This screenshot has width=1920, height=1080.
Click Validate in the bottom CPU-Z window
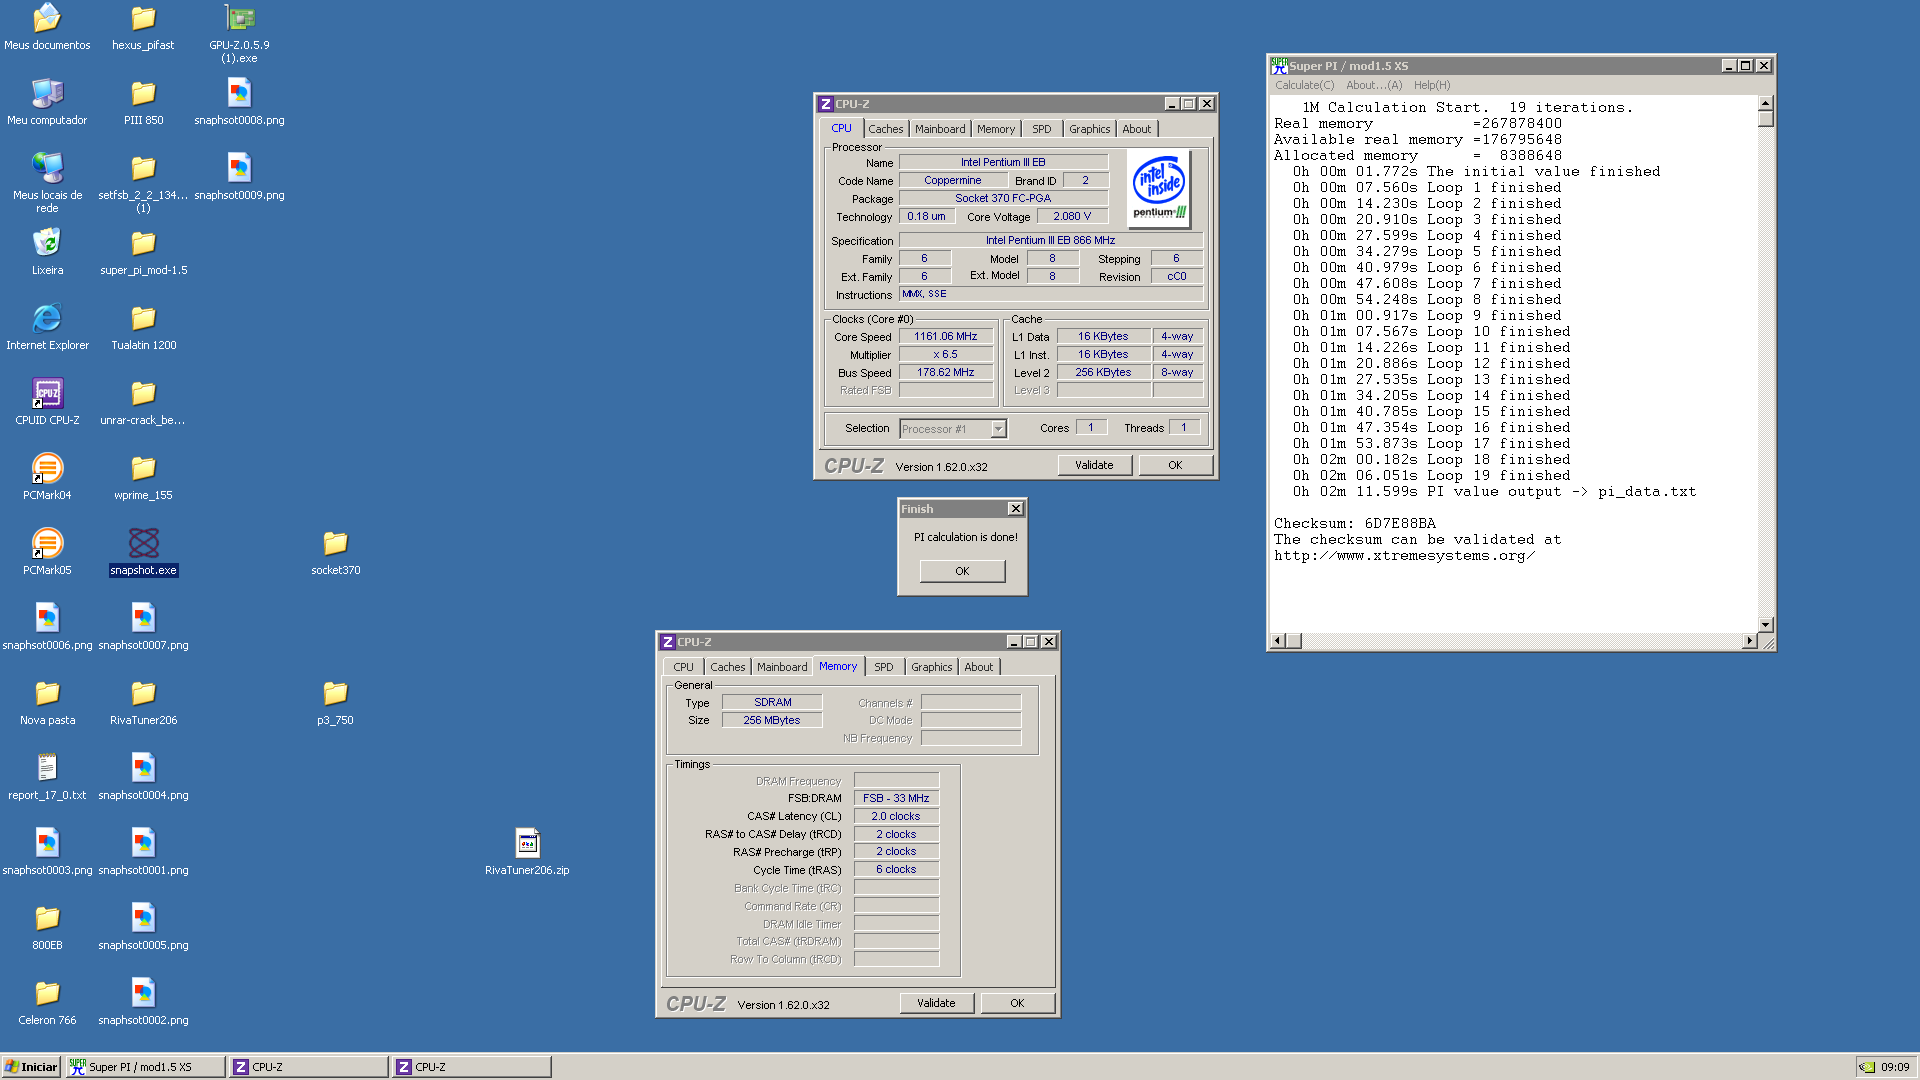click(x=936, y=1003)
